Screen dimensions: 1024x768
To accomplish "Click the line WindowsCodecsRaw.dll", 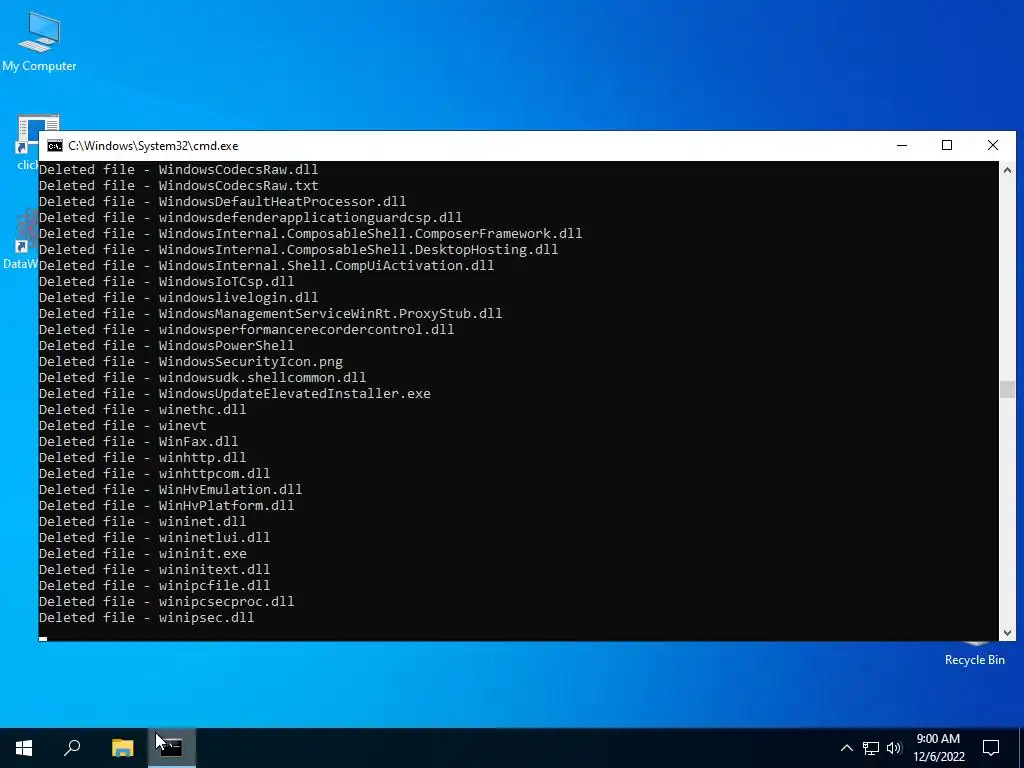I will [x=178, y=170].
